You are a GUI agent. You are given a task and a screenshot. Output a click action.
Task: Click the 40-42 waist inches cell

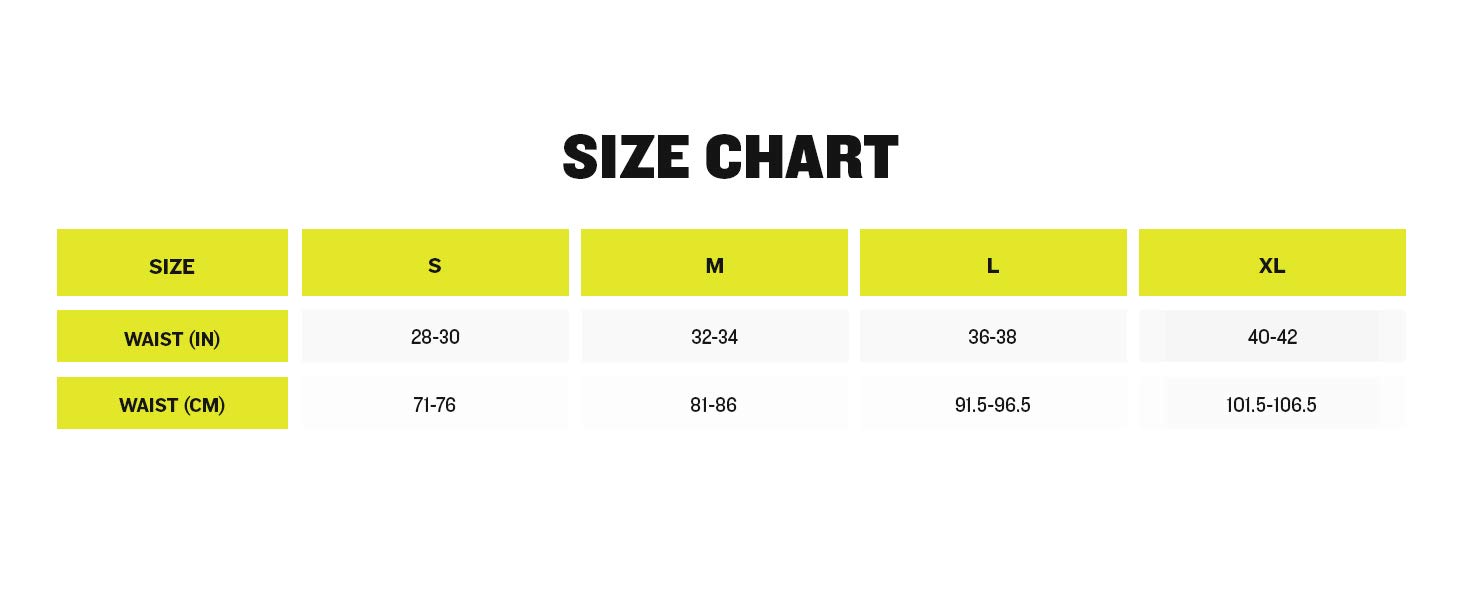coord(1272,337)
